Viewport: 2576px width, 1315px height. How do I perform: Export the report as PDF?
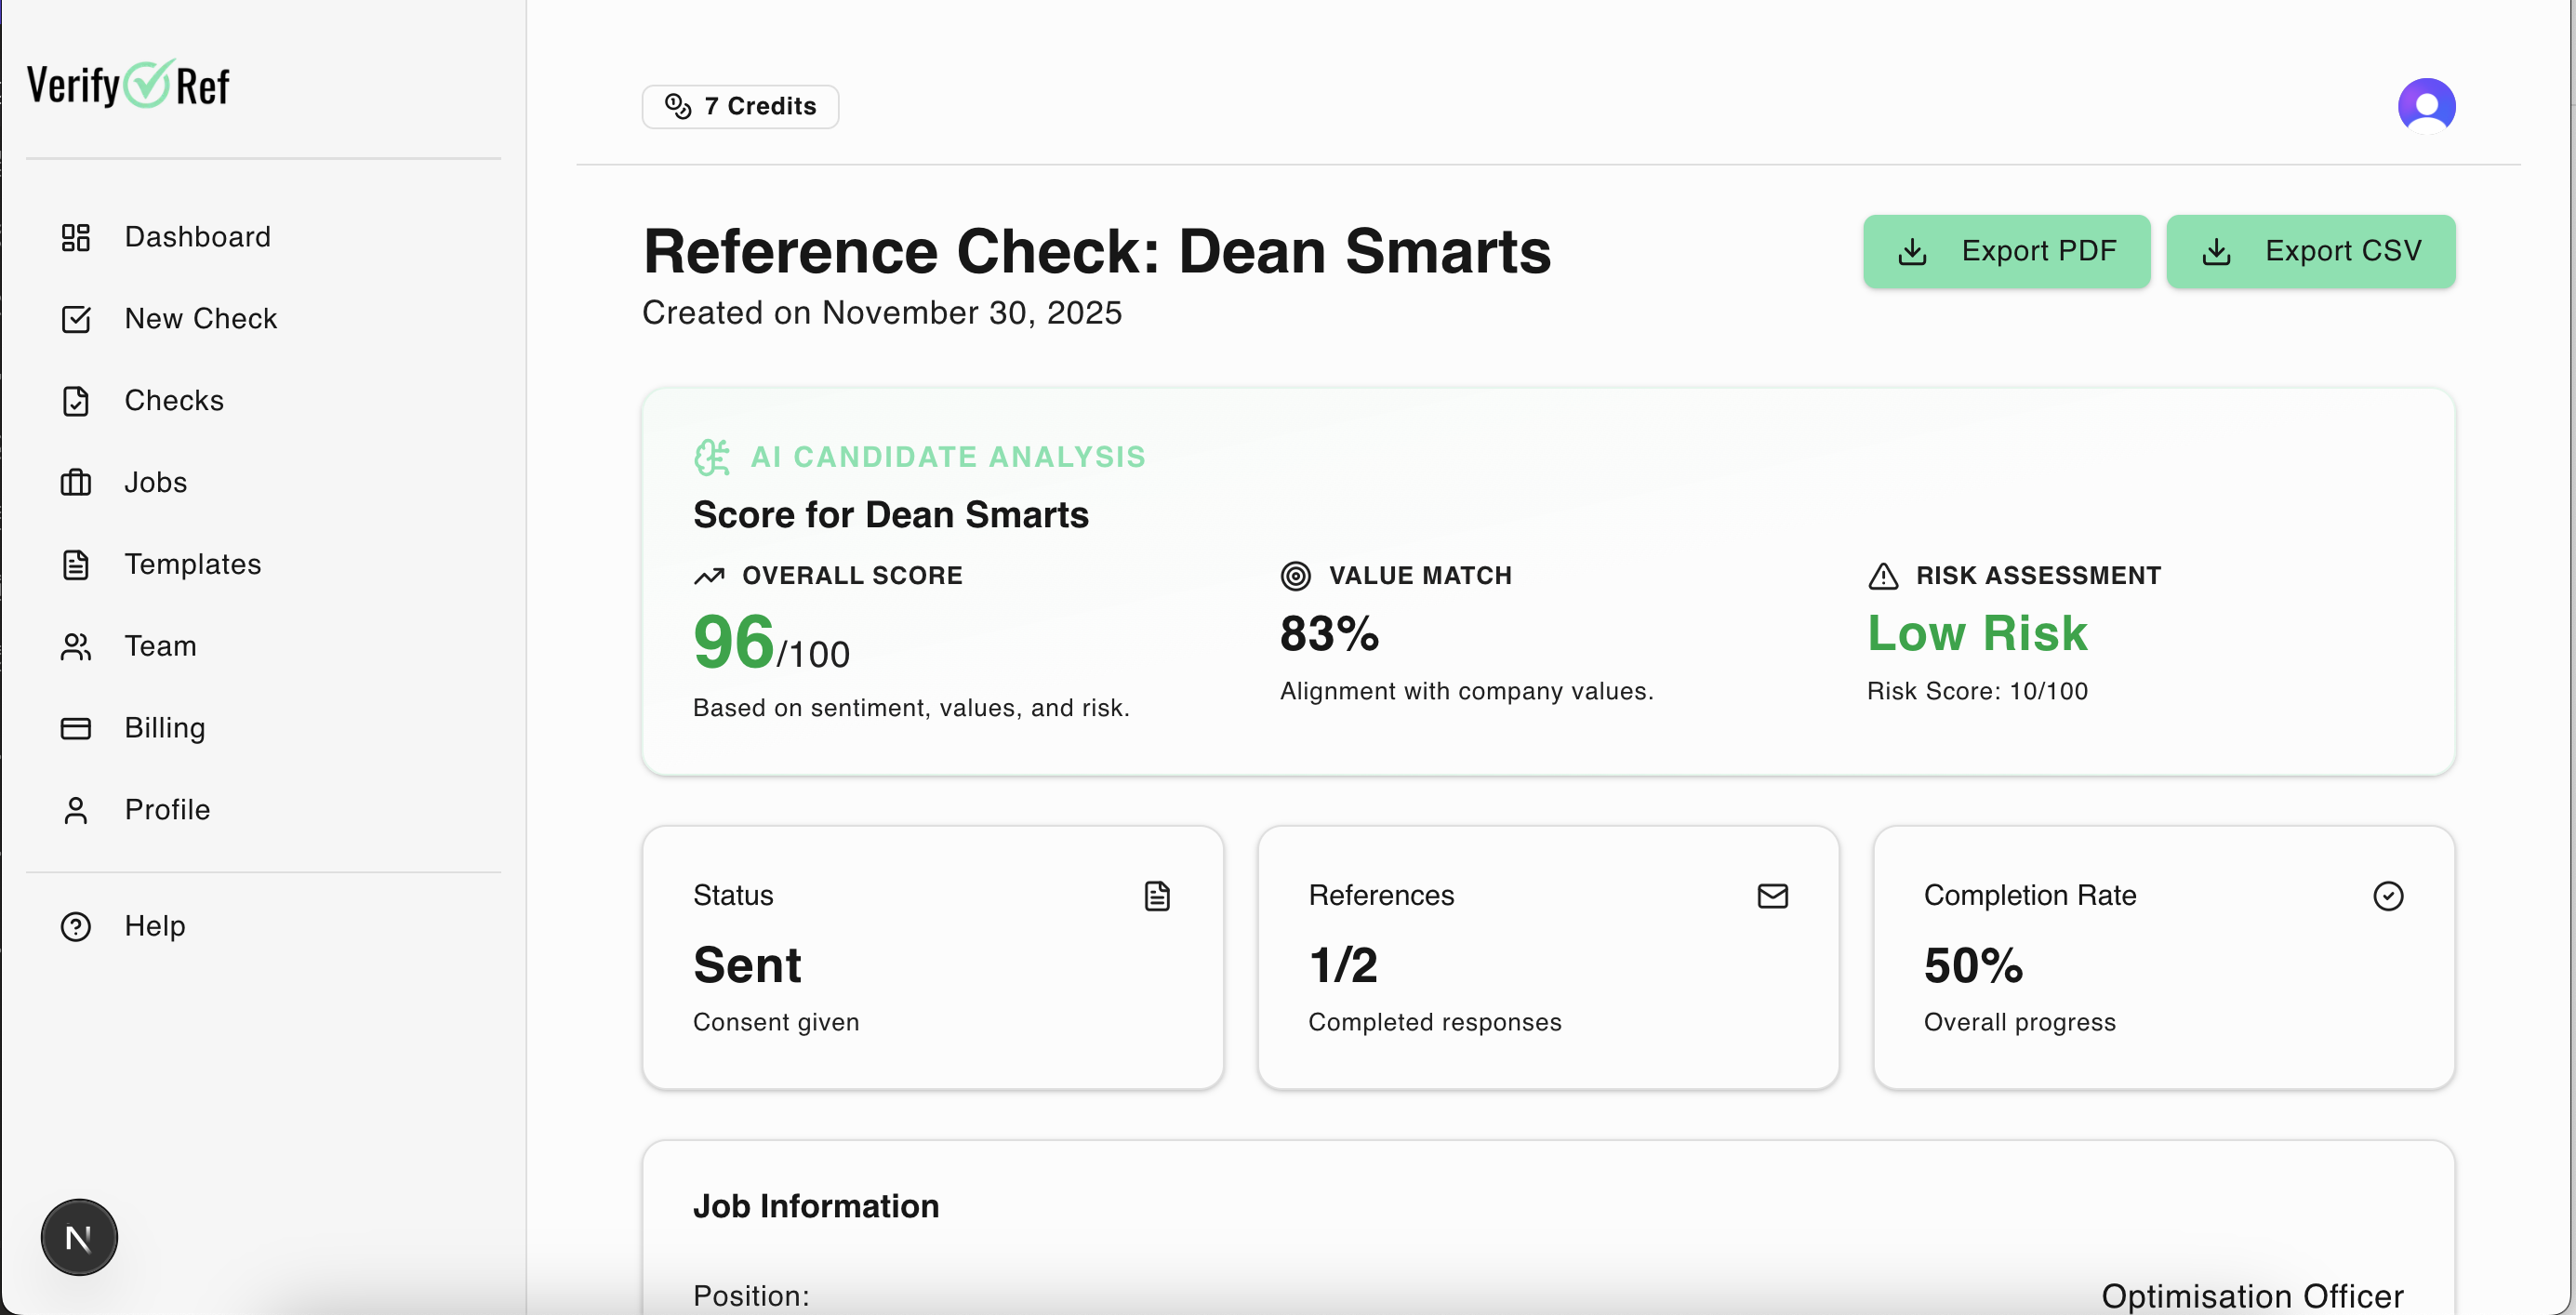[x=2006, y=251]
